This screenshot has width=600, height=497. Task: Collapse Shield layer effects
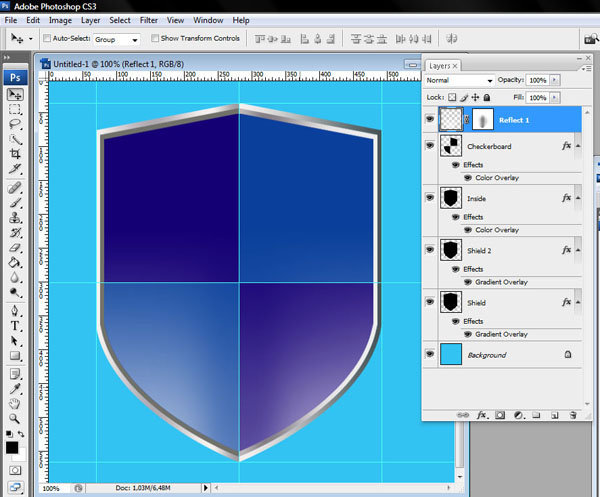click(x=578, y=302)
